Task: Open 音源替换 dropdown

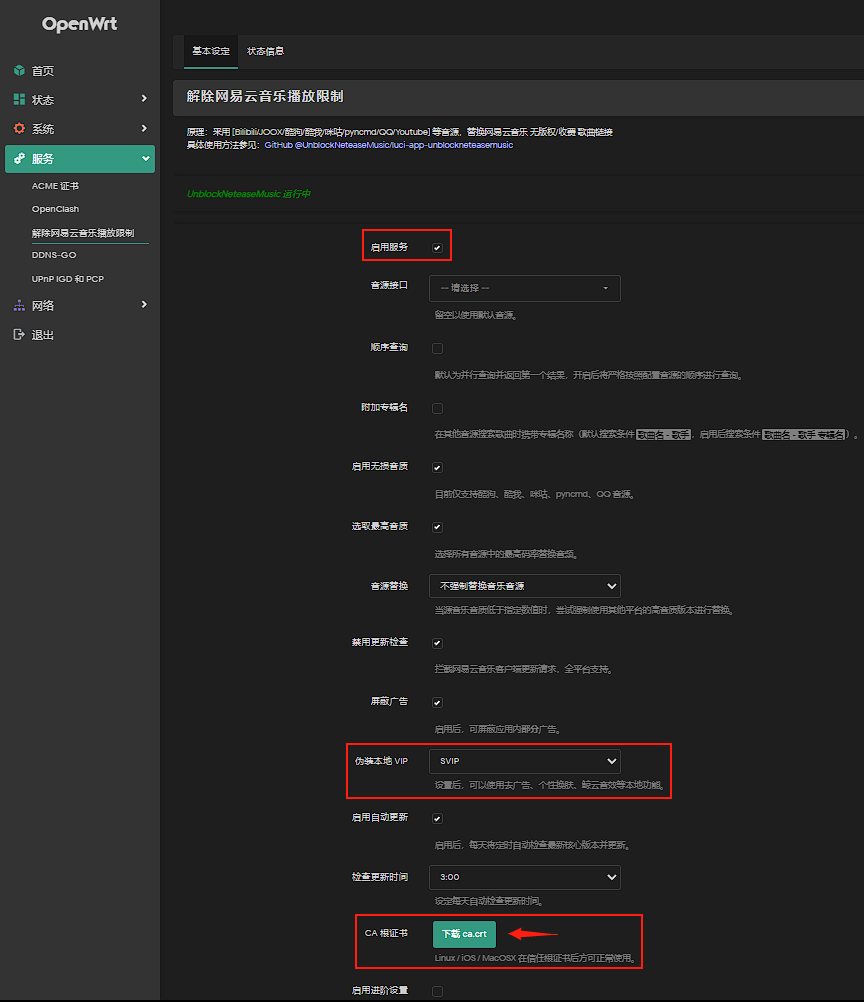Action: [525, 586]
